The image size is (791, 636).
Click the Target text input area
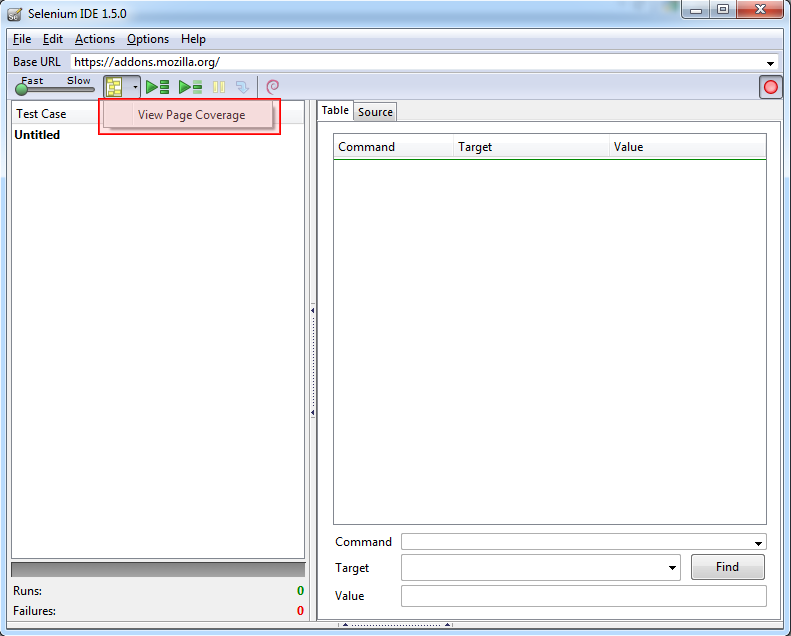click(x=533, y=567)
